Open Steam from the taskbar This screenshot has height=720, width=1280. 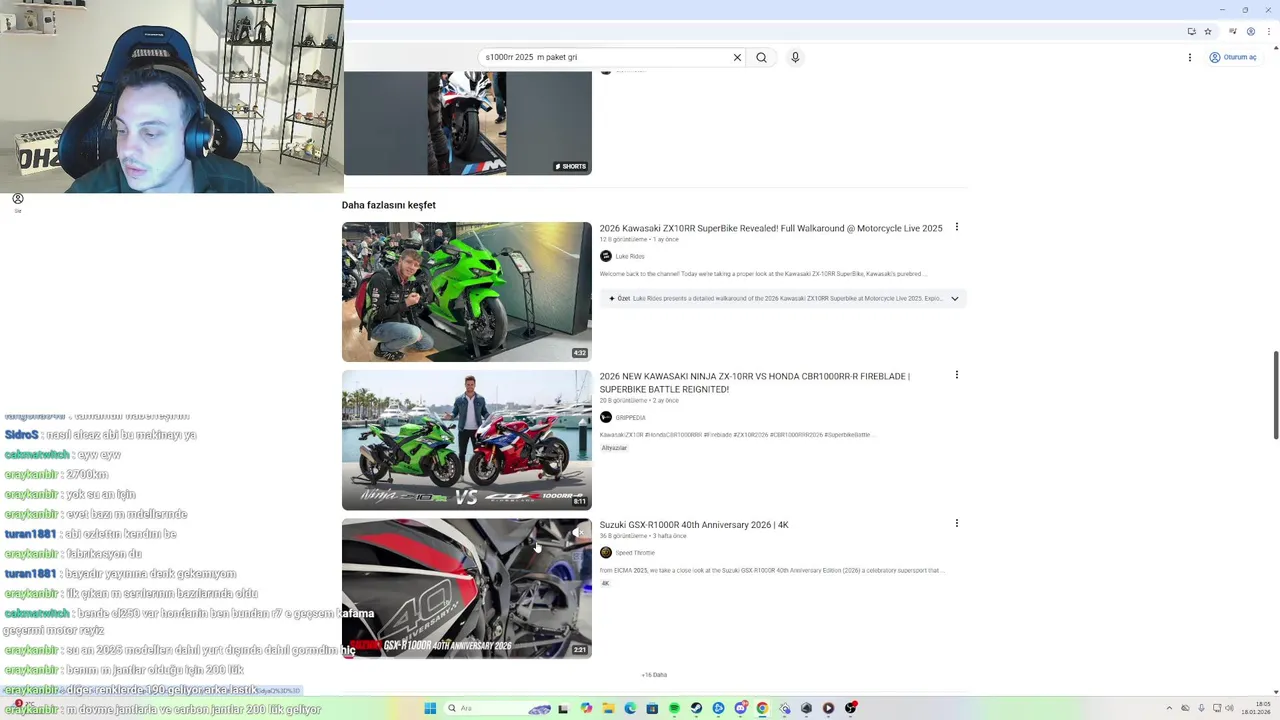coord(696,708)
